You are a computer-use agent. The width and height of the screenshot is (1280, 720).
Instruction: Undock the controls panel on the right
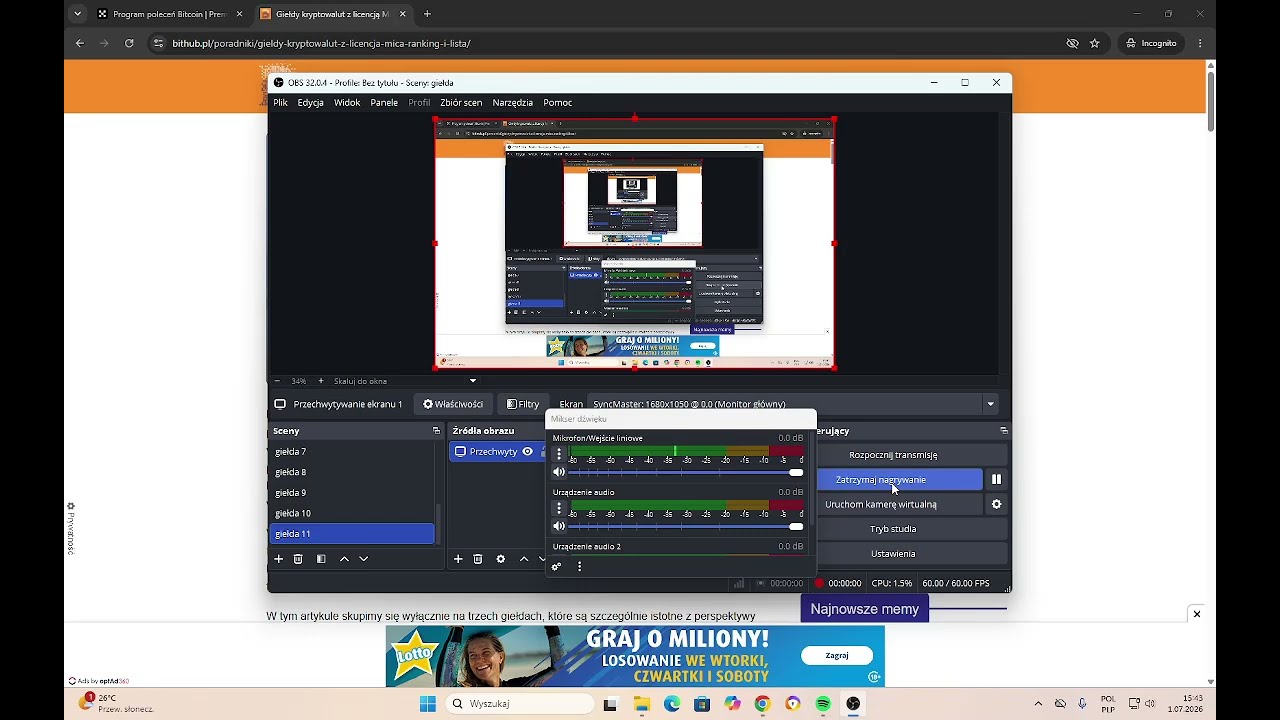tap(1004, 431)
